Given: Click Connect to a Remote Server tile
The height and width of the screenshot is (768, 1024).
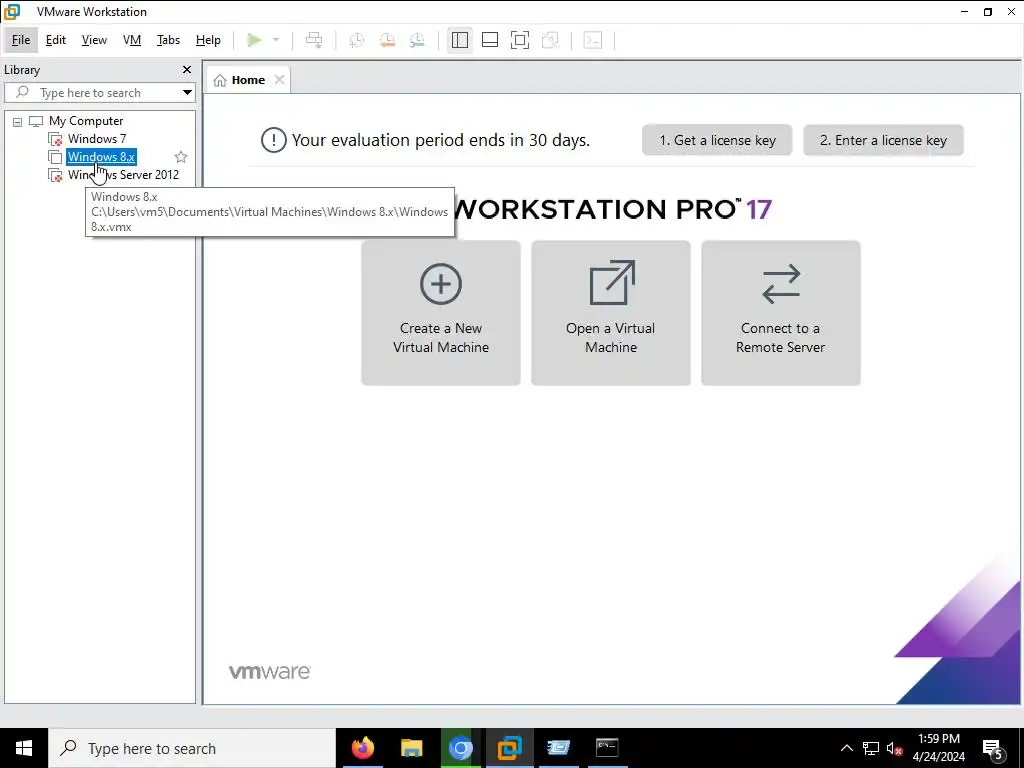Looking at the screenshot, I should point(780,313).
